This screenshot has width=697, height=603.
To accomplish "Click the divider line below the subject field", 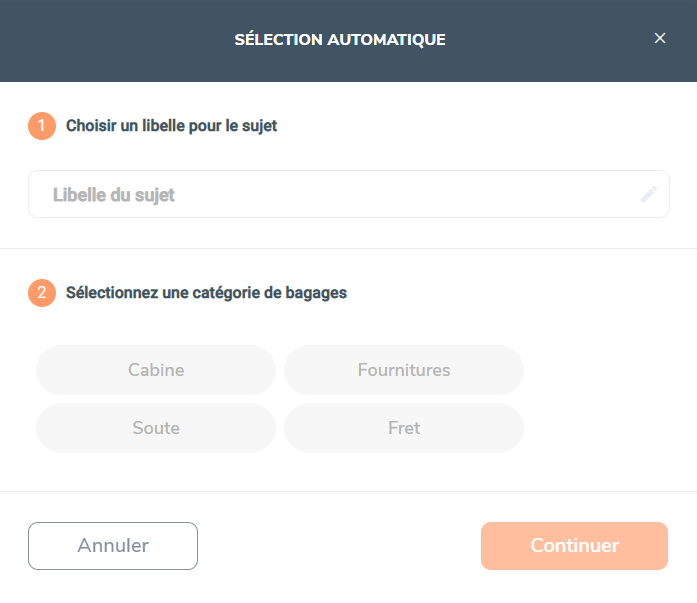I will coord(348,248).
